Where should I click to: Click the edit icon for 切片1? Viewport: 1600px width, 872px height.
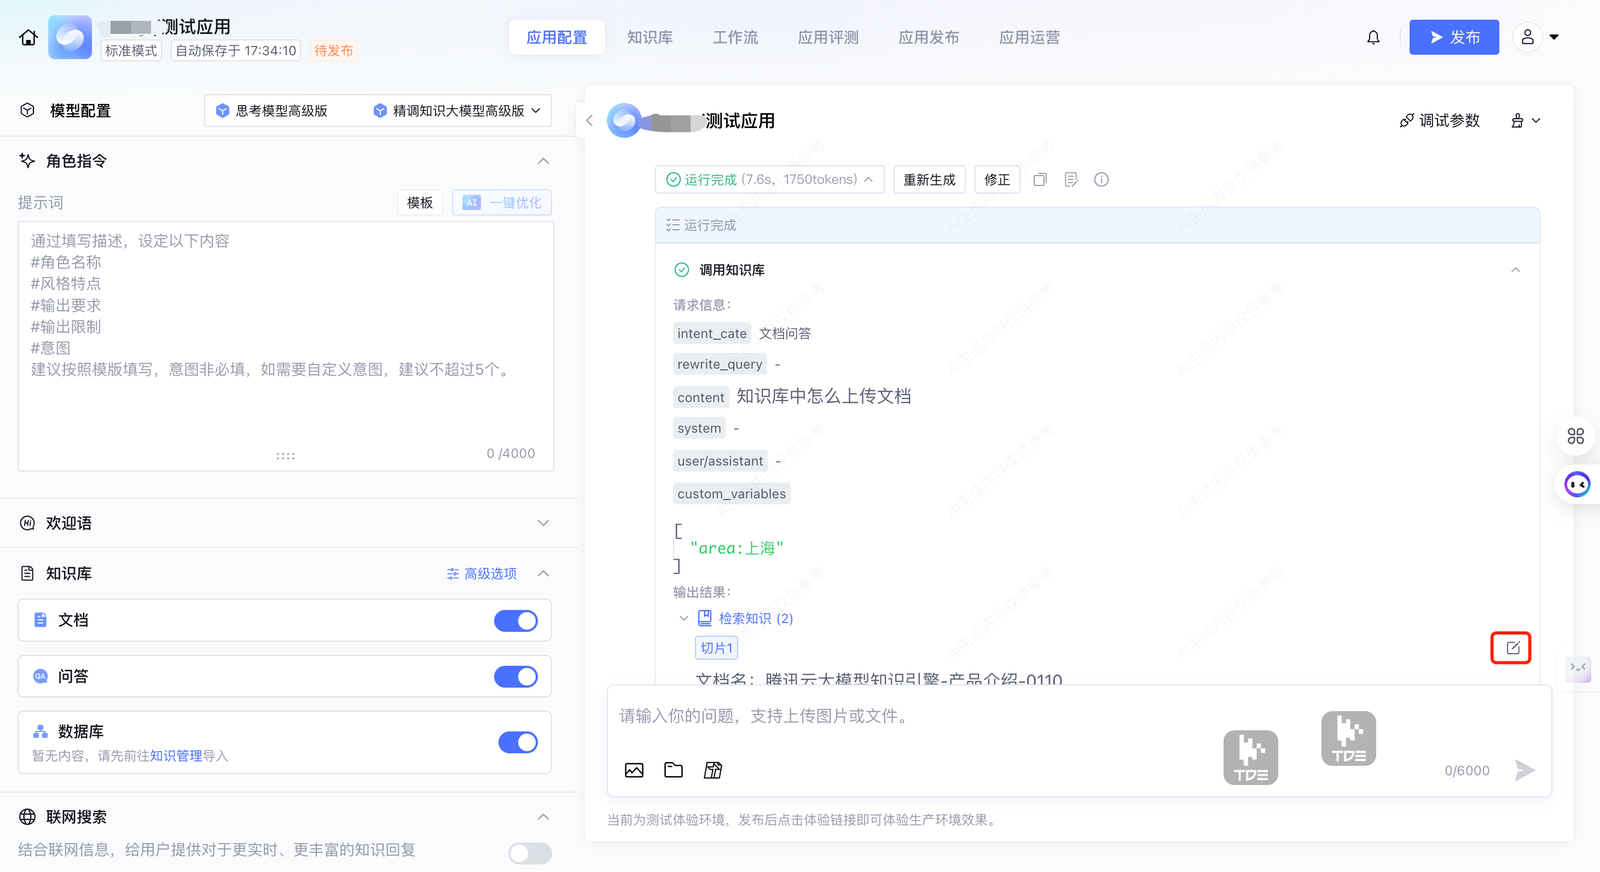1512,648
